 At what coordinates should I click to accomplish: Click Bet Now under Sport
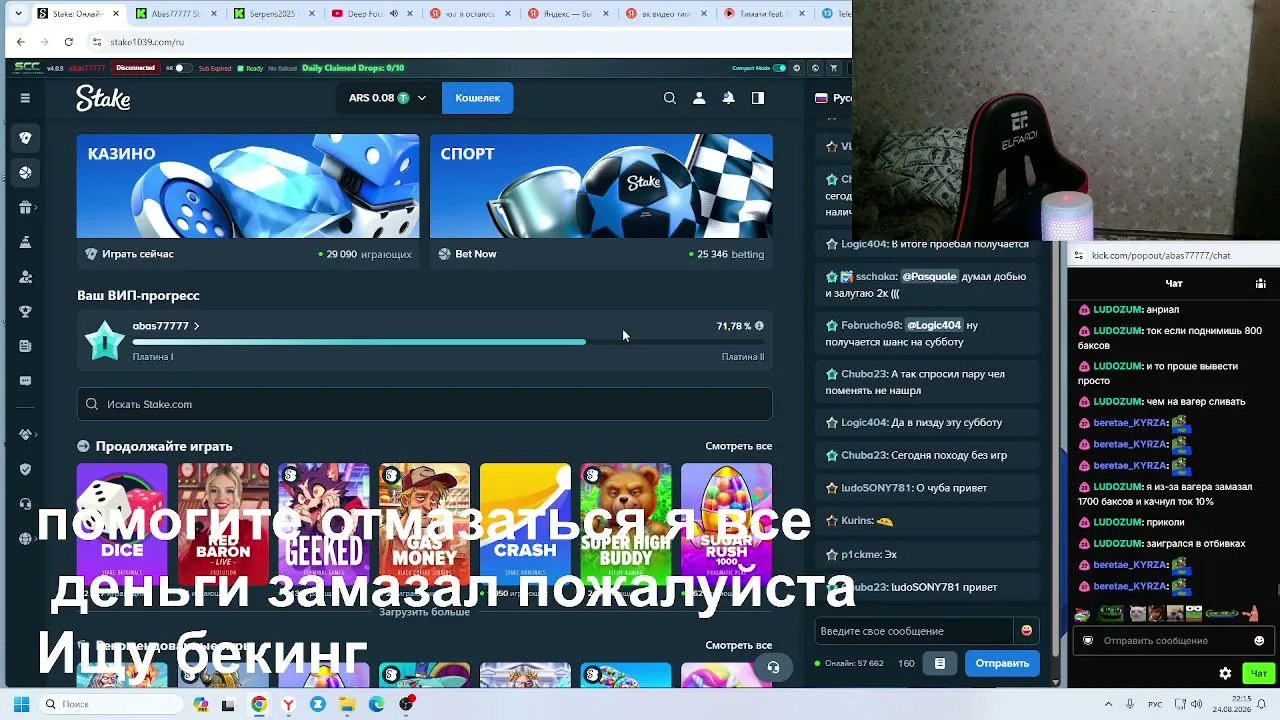(476, 254)
